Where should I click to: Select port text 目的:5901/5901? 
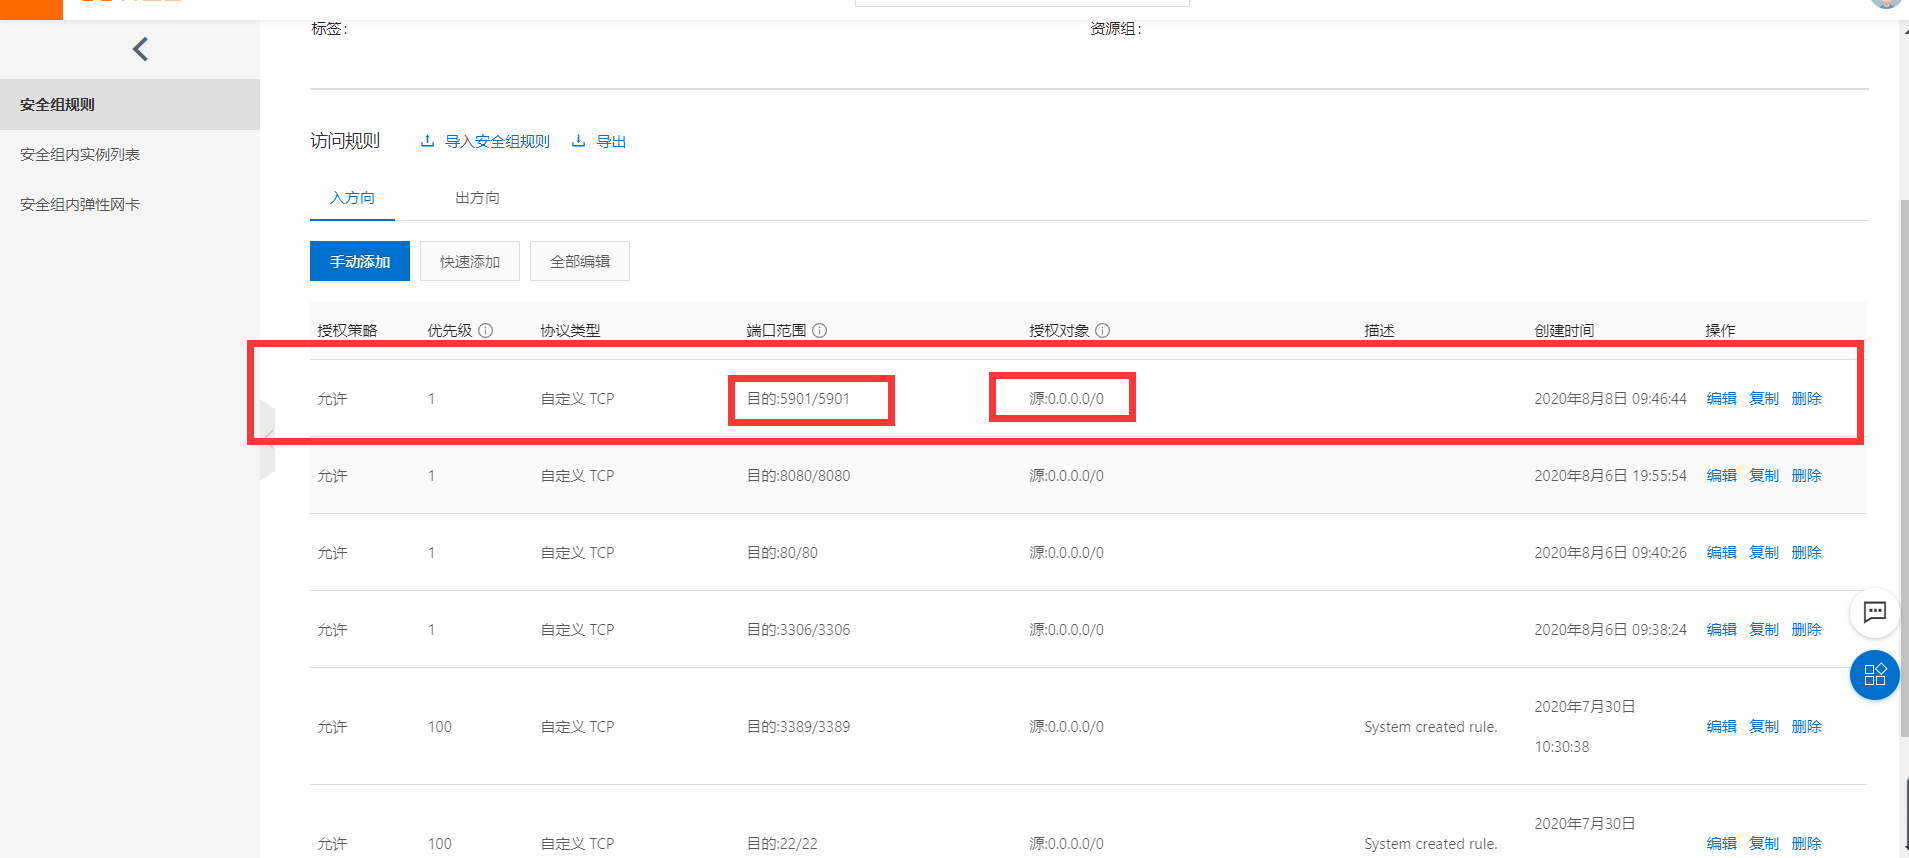click(x=798, y=399)
